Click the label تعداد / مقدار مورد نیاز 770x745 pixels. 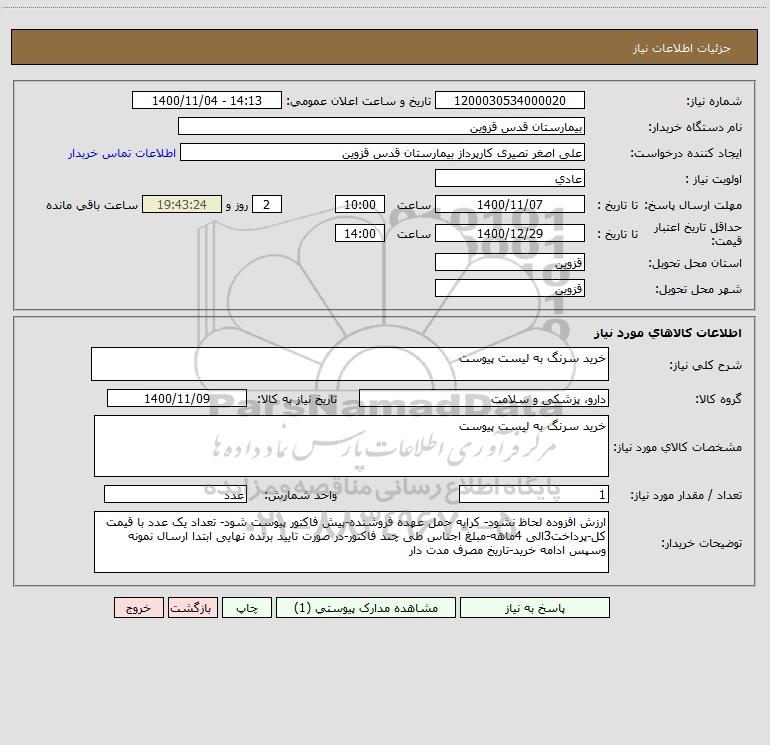click(686, 495)
